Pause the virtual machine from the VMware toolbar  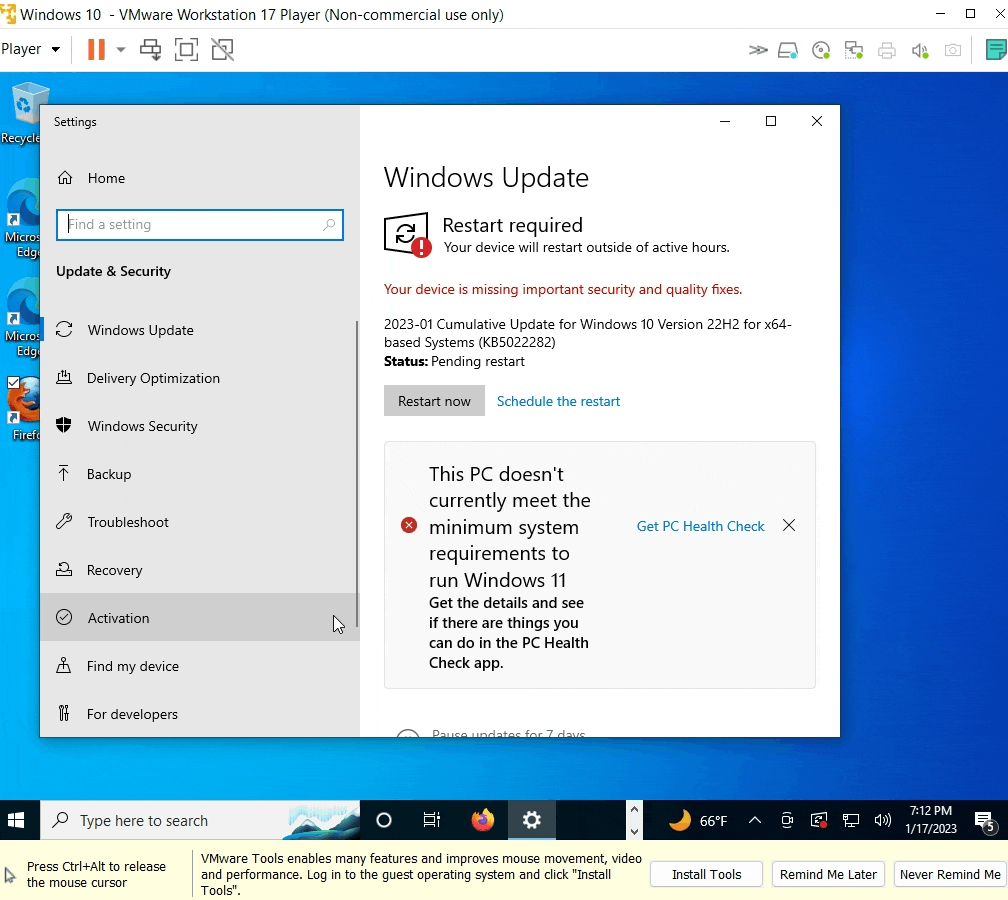coord(96,50)
